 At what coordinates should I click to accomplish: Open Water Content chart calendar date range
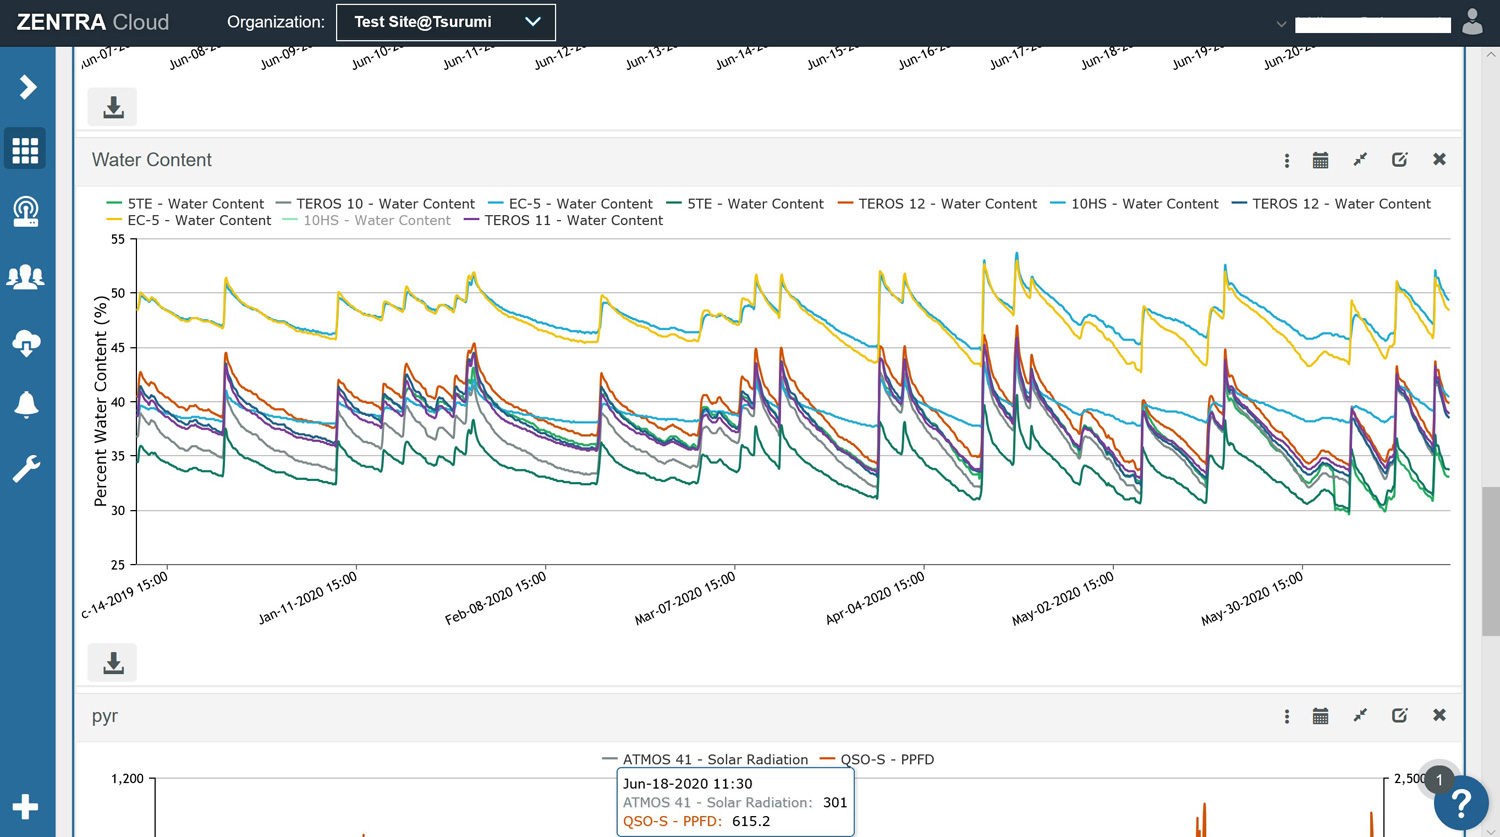[1321, 160]
